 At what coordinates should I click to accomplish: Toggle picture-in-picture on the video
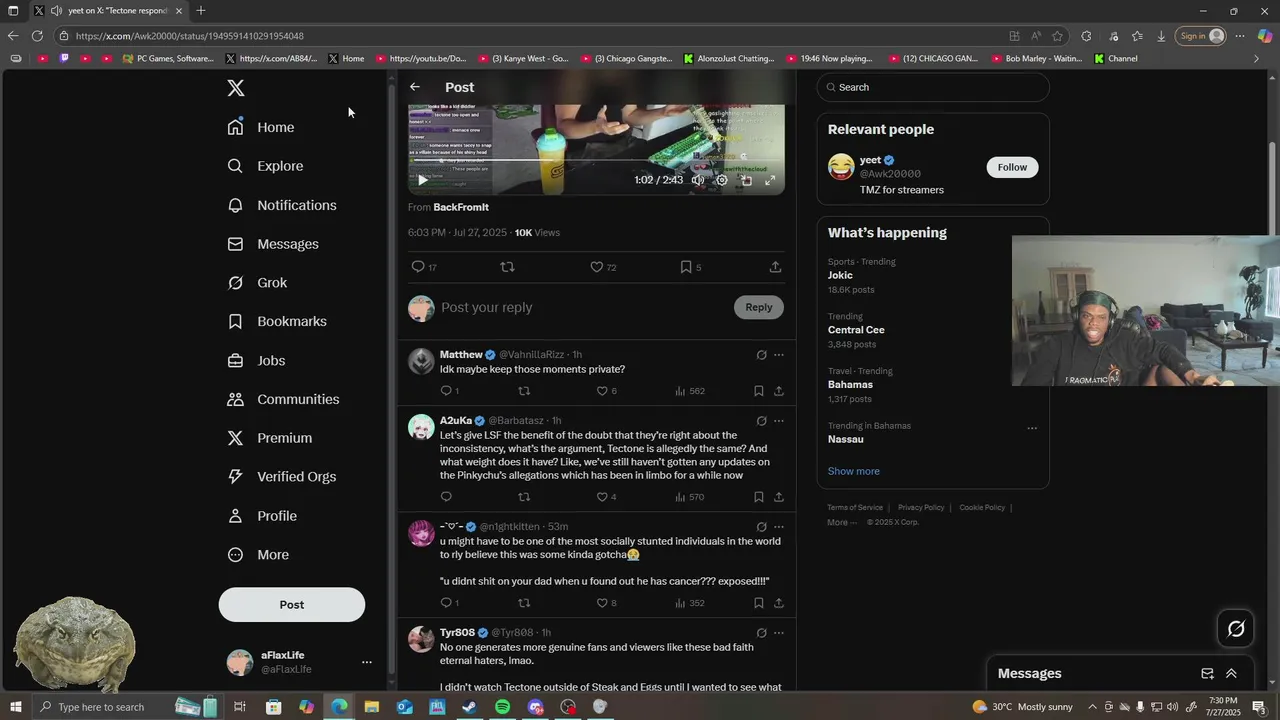746,180
